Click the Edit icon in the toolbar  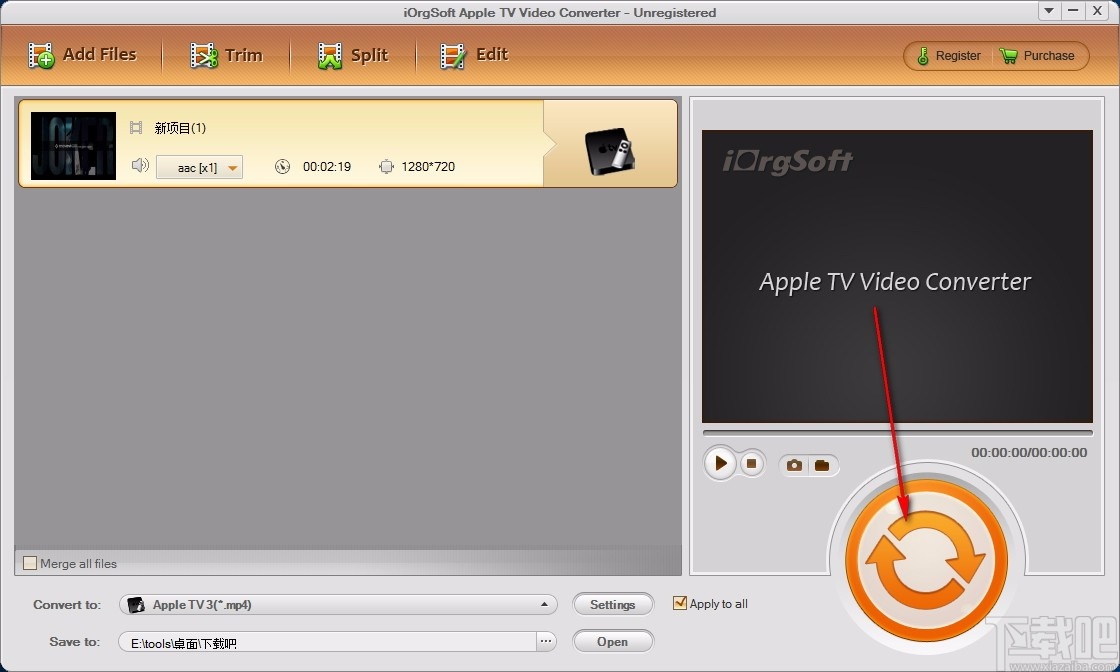pyautogui.click(x=452, y=55)
